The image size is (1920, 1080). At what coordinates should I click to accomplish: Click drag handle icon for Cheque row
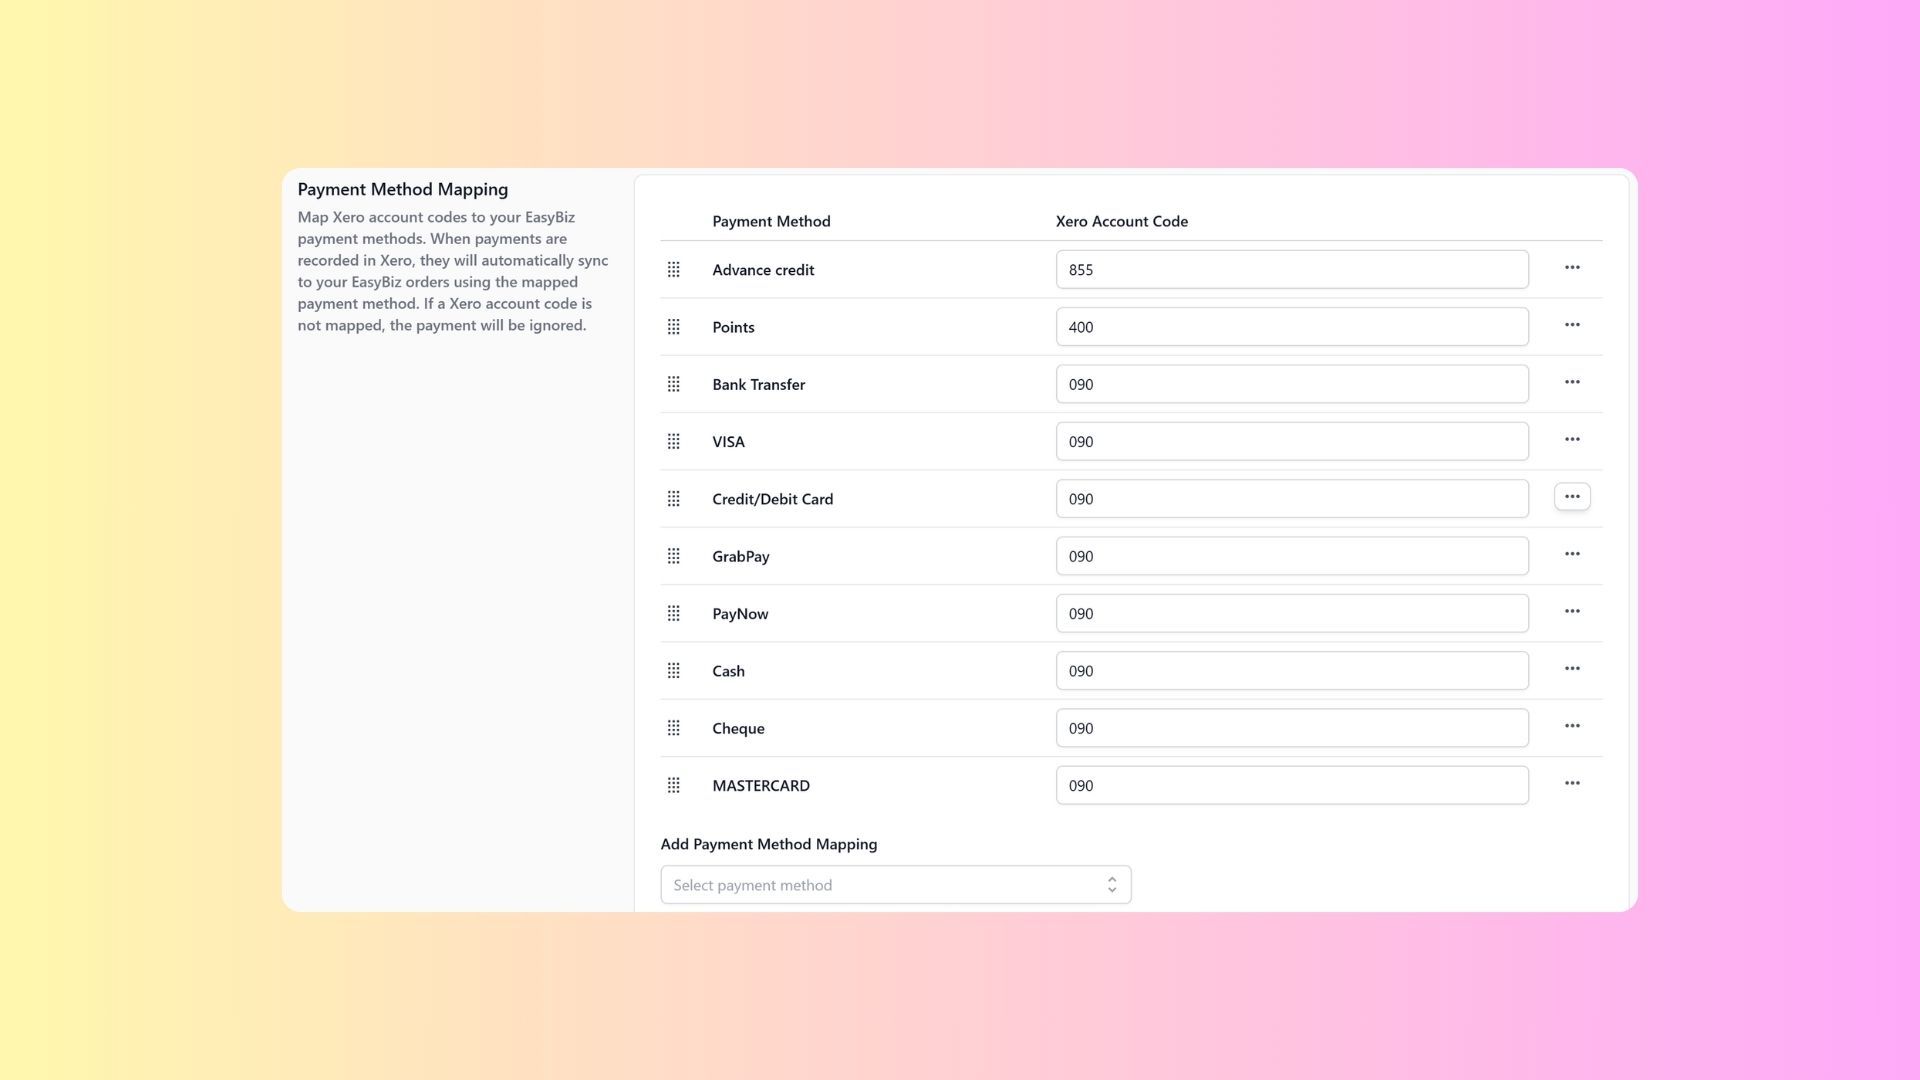click(x=673, y=728)
